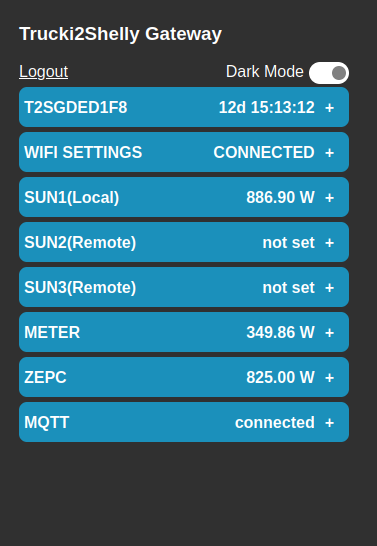Viewport: 377px width, 546px height.
Task: Expand the T2SGDED1F8 device row plus icon
Action: pyautogui.click(x=329, y=108)
